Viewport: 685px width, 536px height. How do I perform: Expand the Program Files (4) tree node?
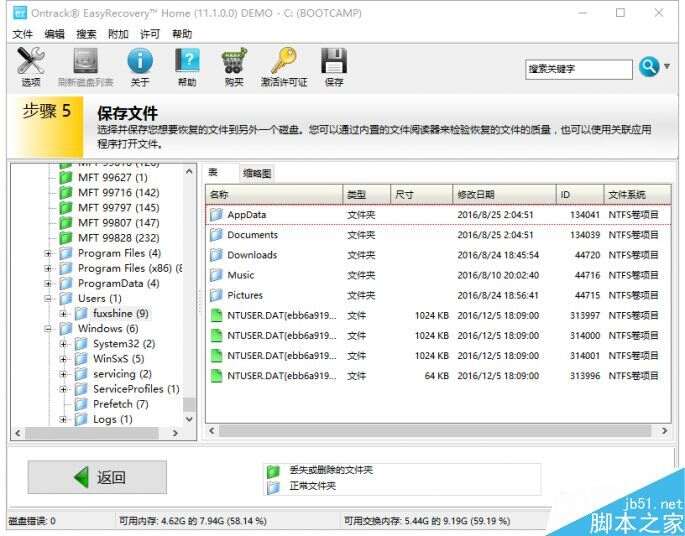(48, 254)
